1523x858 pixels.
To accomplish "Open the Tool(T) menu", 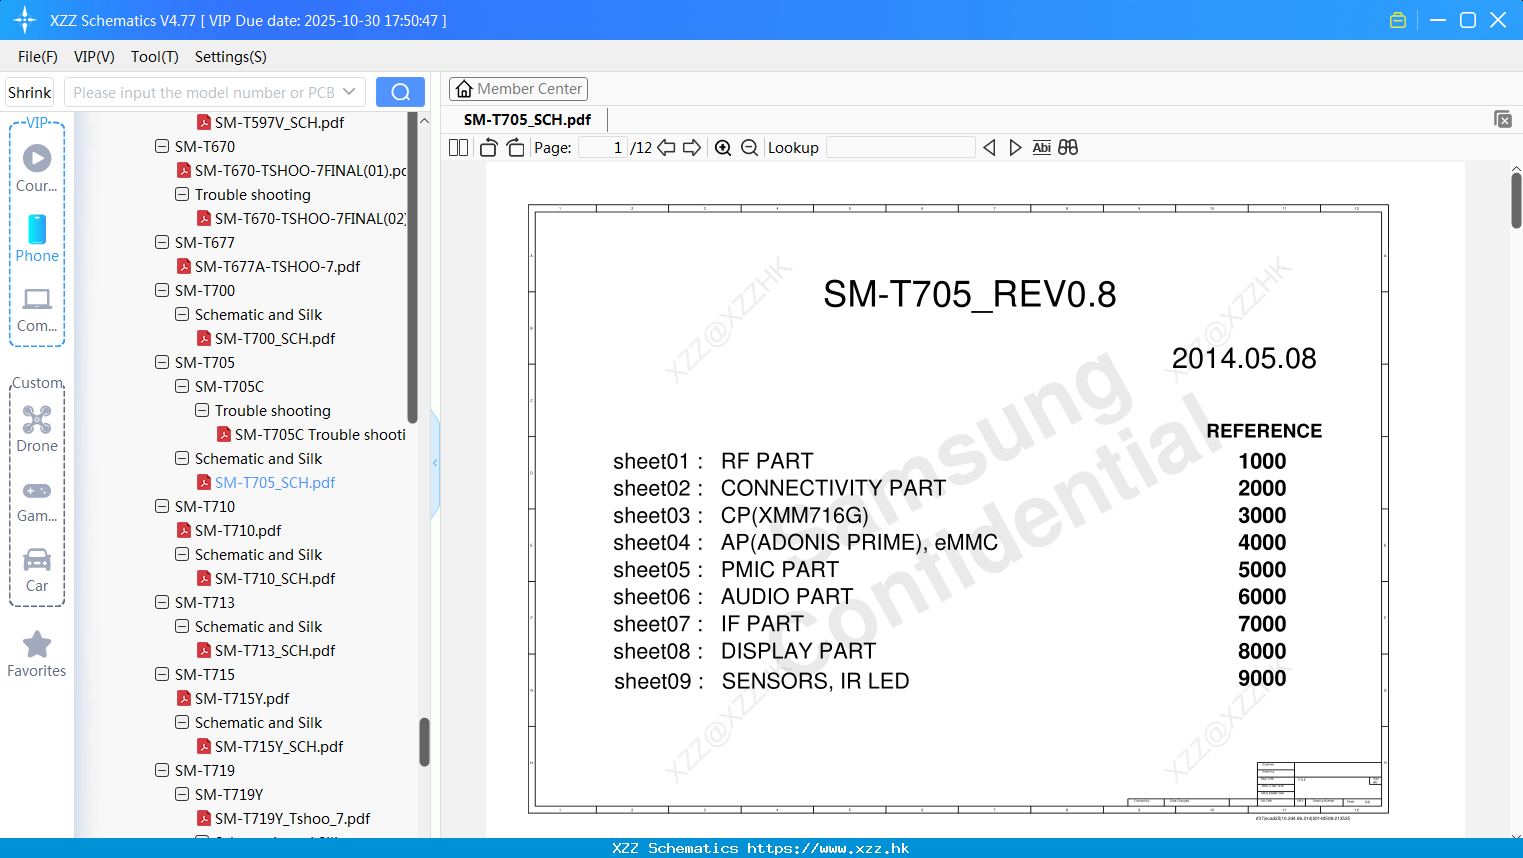I will pyautogui.click(x=155, y=57).
